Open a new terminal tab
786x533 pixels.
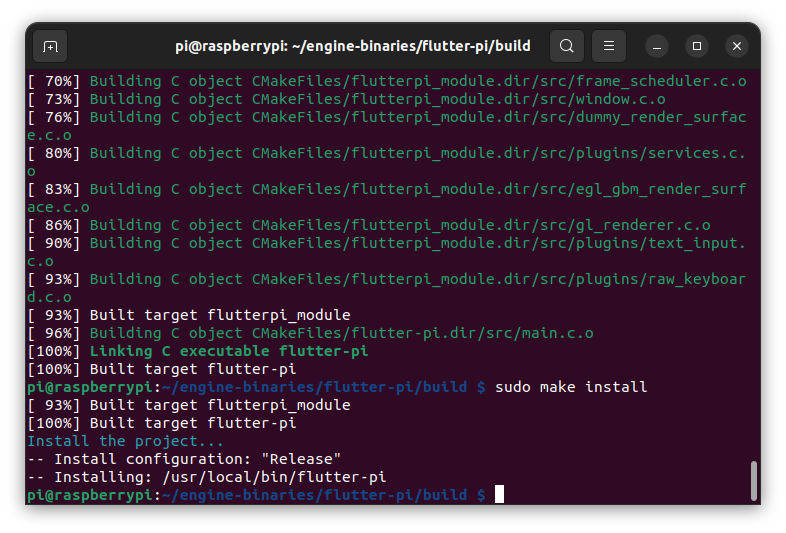(50, 46)
